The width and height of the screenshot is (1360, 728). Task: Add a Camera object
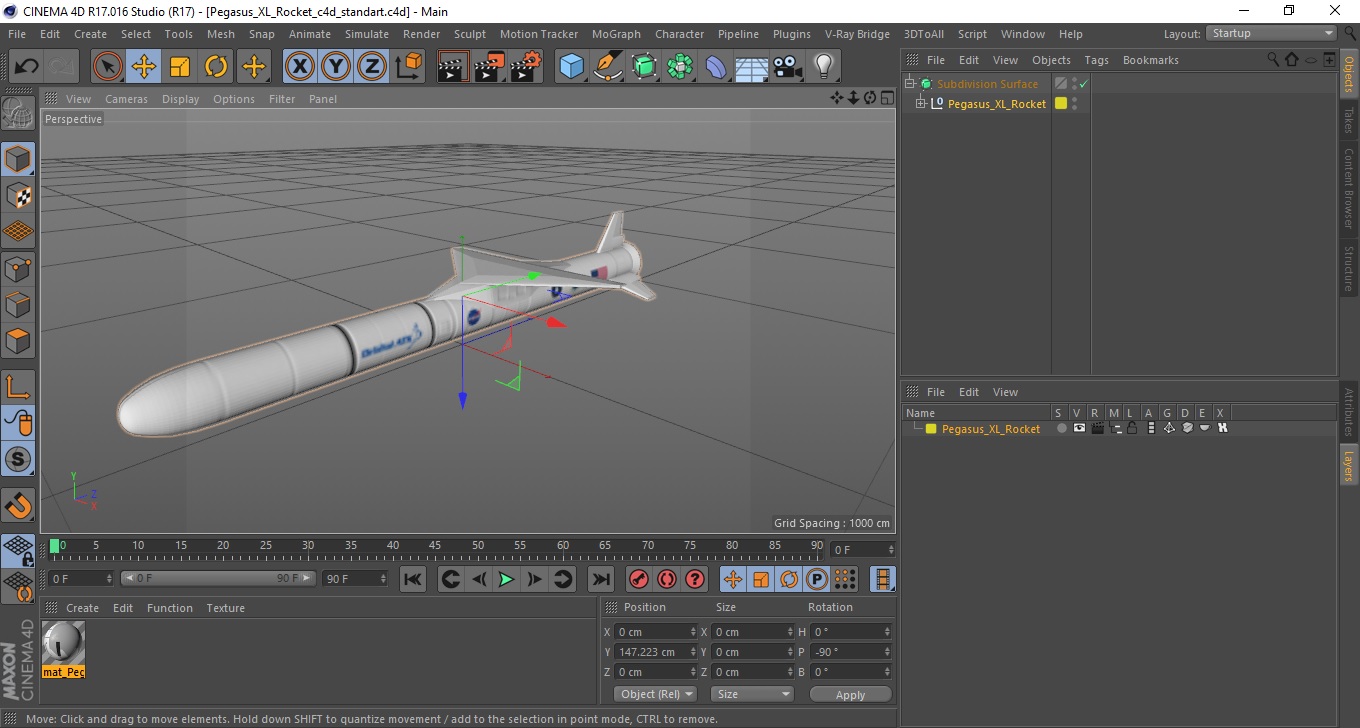788,67
